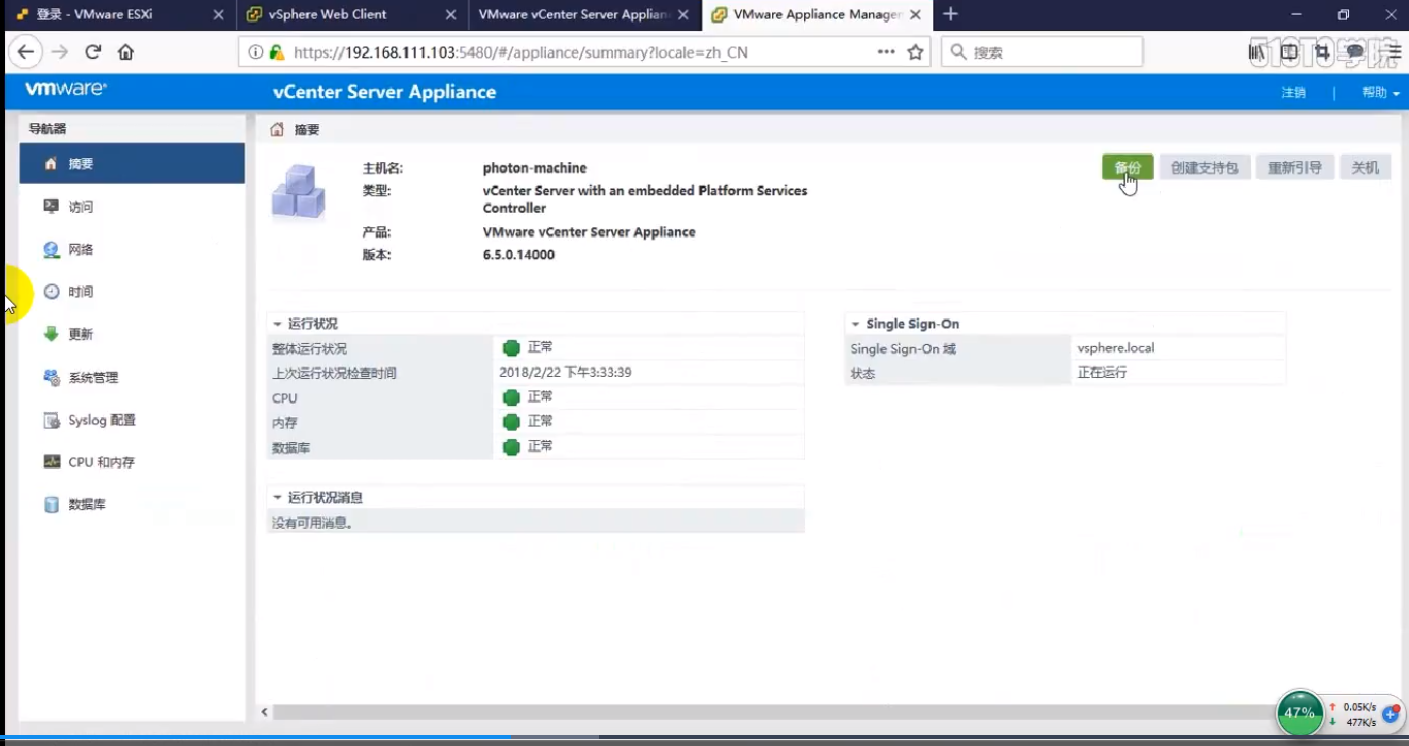Screen dimensions: 1409x746
Task: Click the vCenter Server Appliance title
Action: coord(384,92)
